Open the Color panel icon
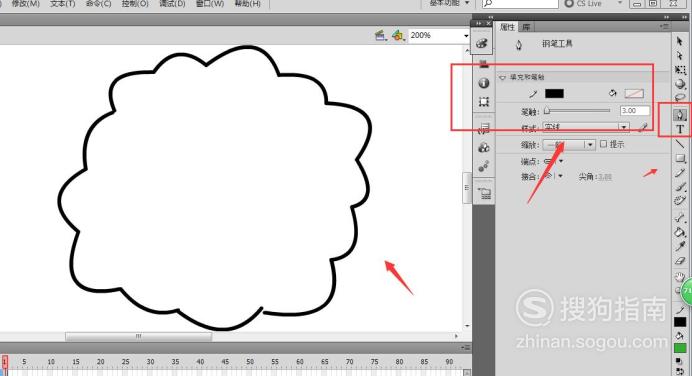The image size is (692, 376). pyautogui.click(x=482, y=43)
